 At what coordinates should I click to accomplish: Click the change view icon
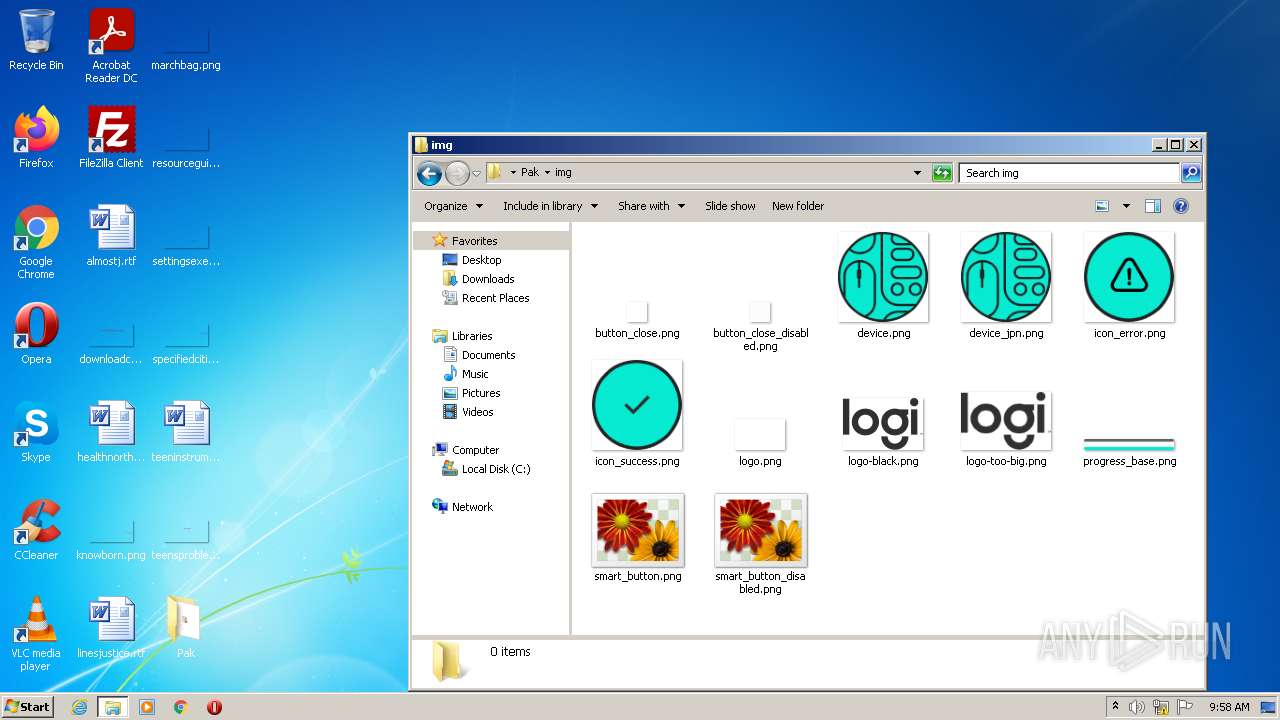click(1102, 206)
